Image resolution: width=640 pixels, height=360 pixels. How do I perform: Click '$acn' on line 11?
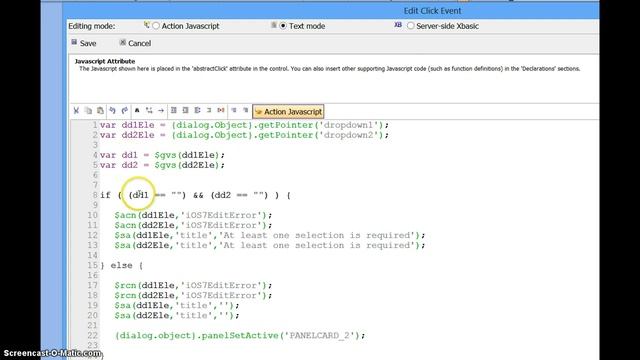pos(125,225)
